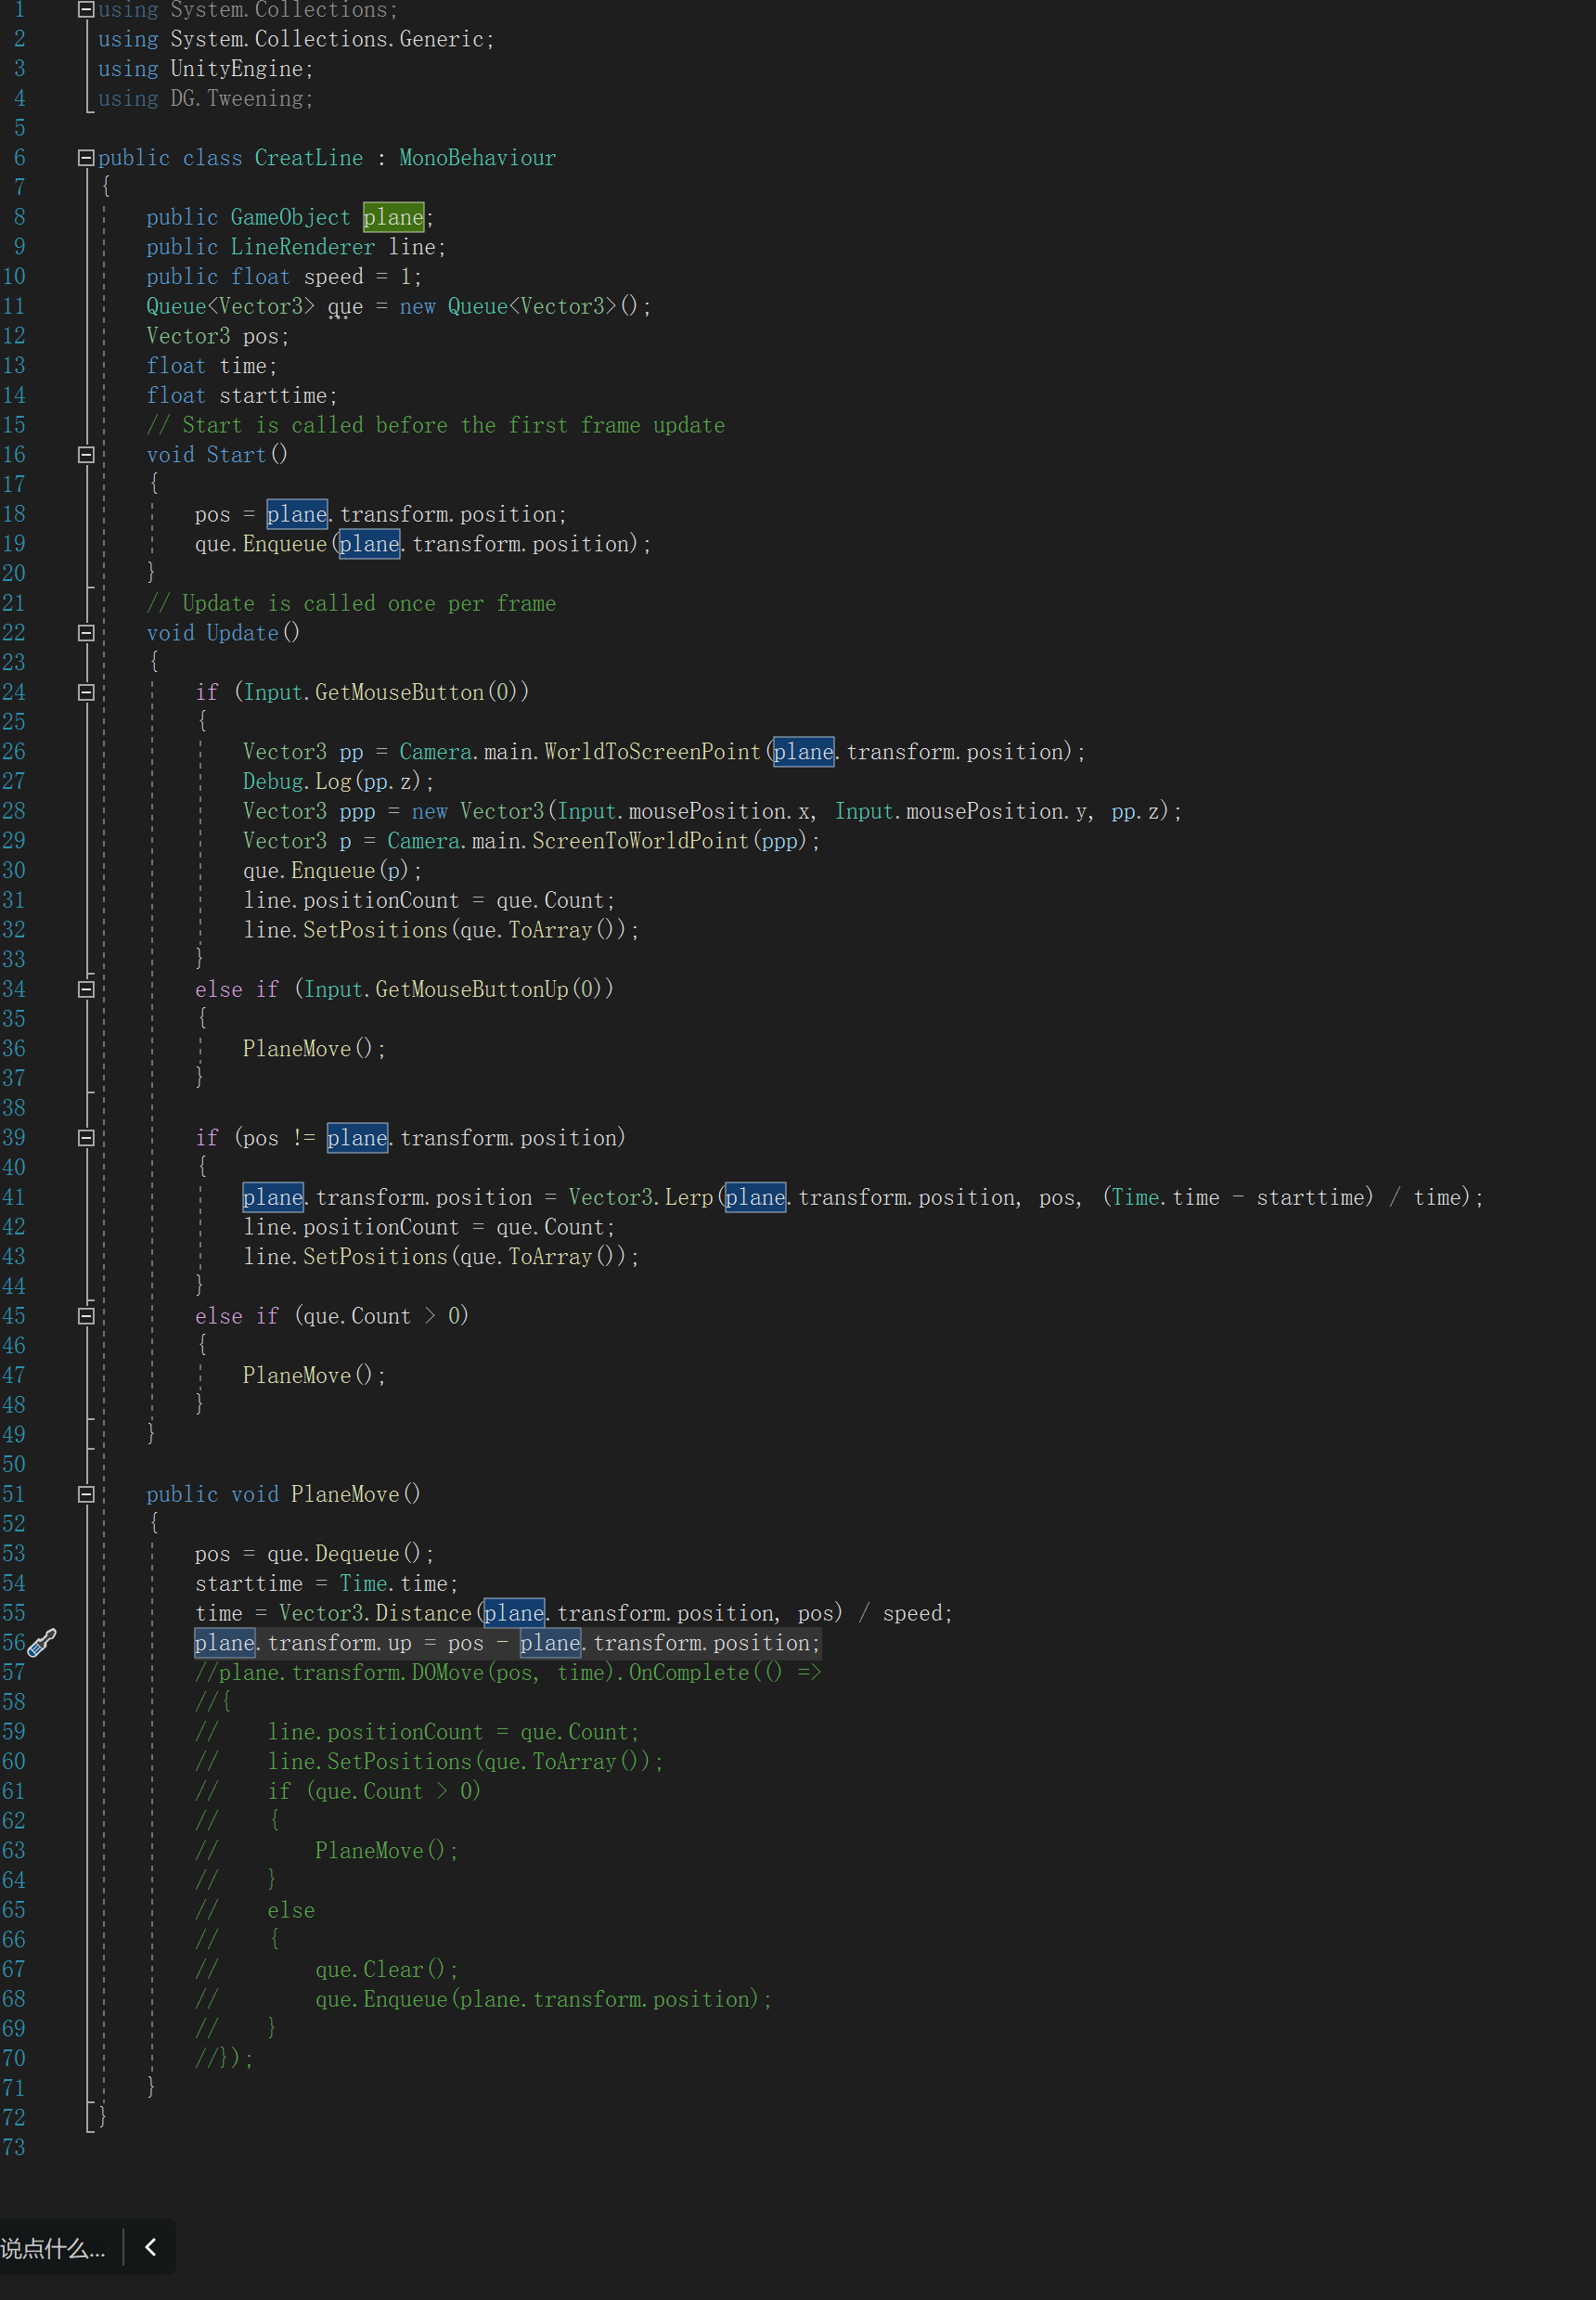Click the left chevron beside the comment box
The image size is (1596, 2300).
[x=151, y=2247]
